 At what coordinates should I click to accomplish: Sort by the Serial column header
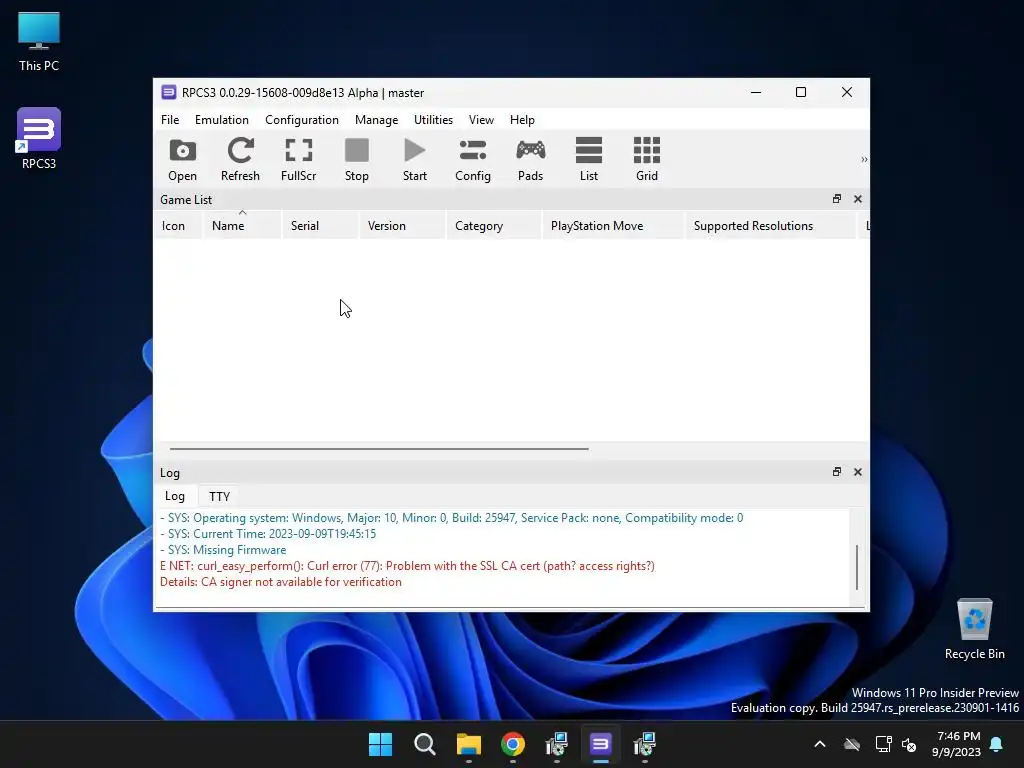(x=320, y=225)
